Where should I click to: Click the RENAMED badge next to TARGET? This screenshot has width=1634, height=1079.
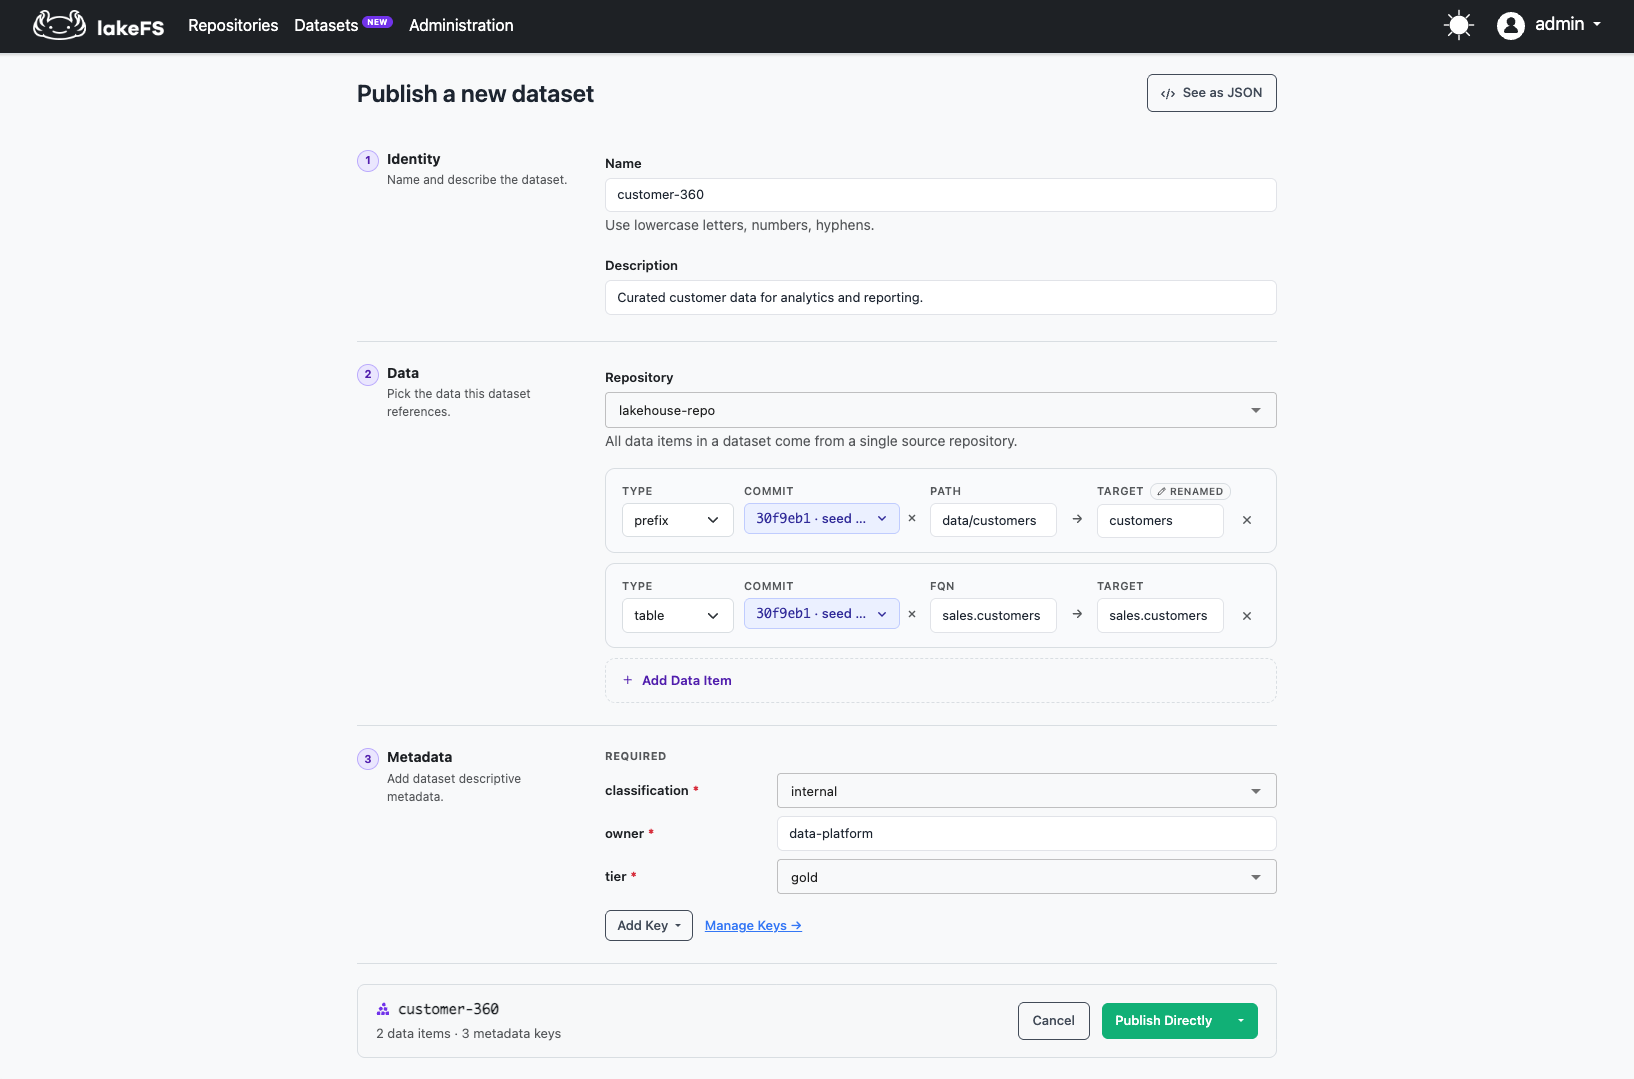1190,491
